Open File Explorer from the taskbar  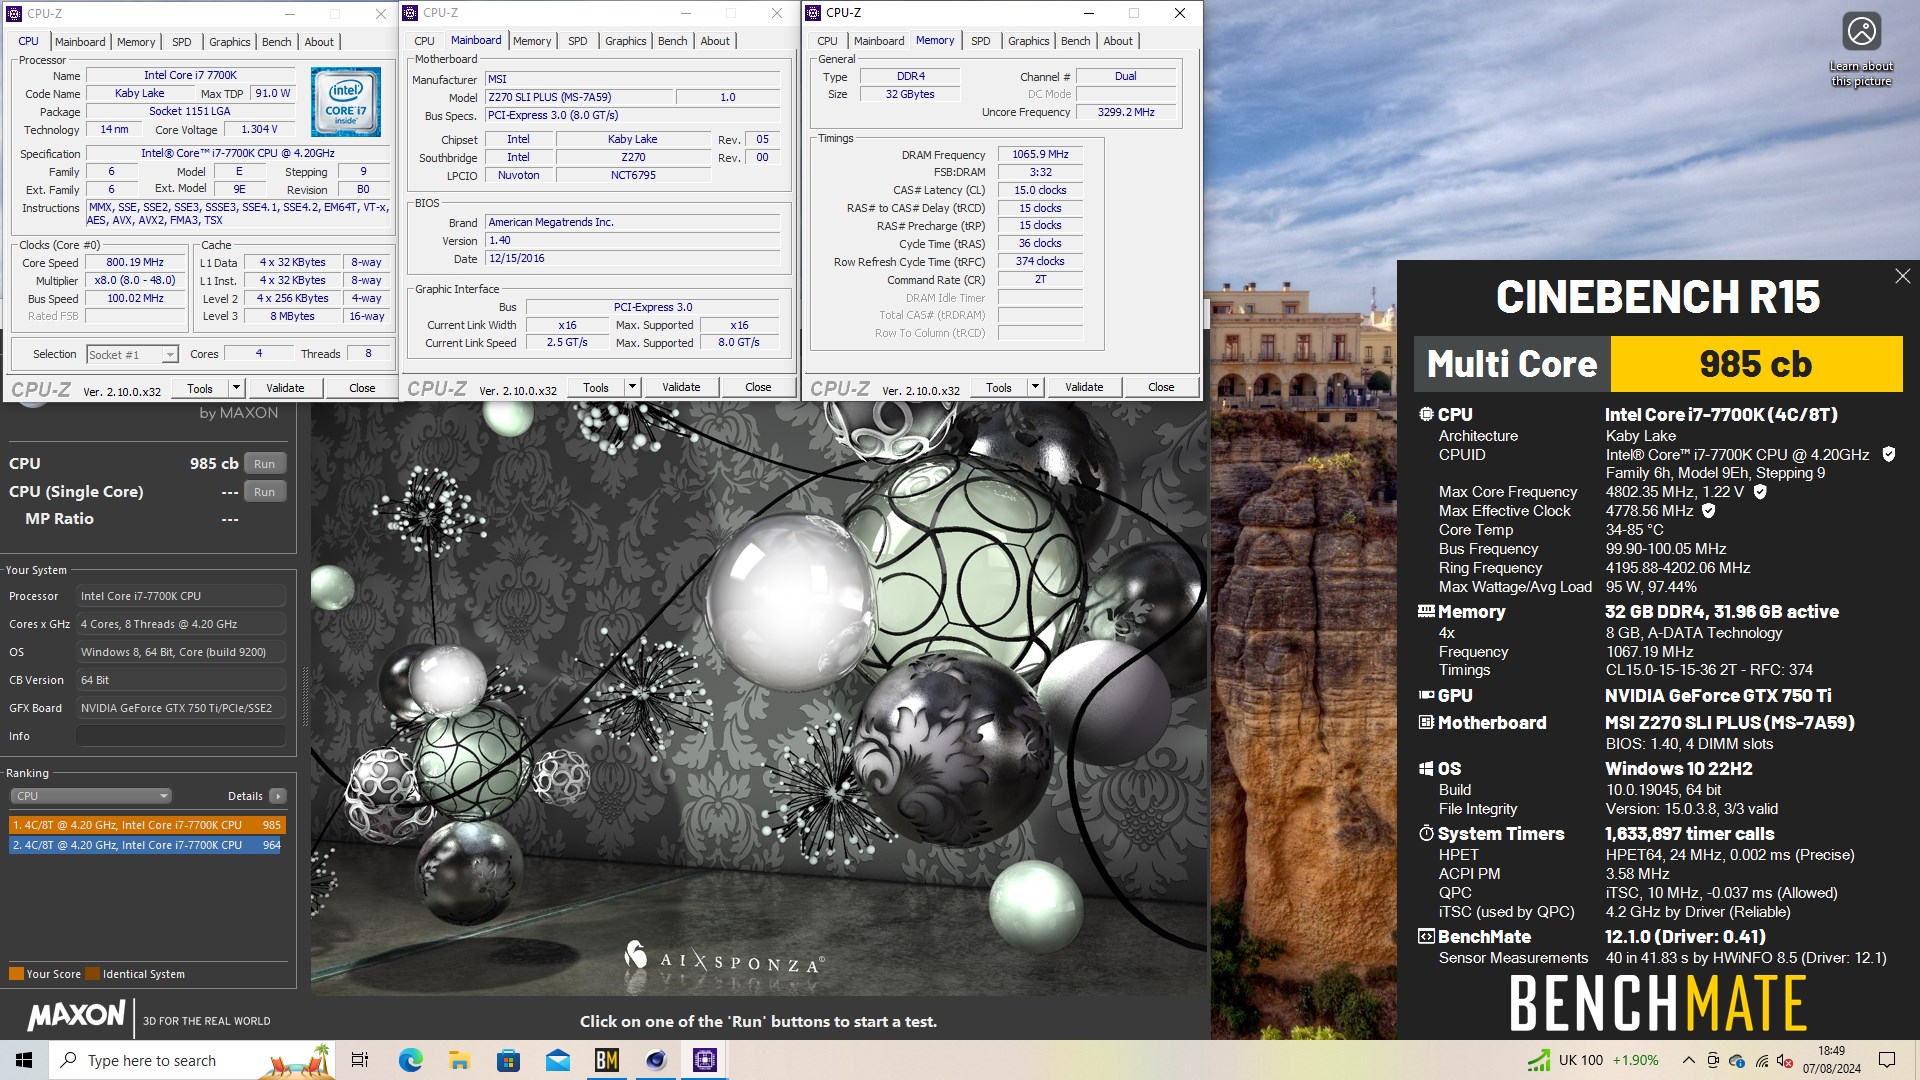click(459, 1060)
